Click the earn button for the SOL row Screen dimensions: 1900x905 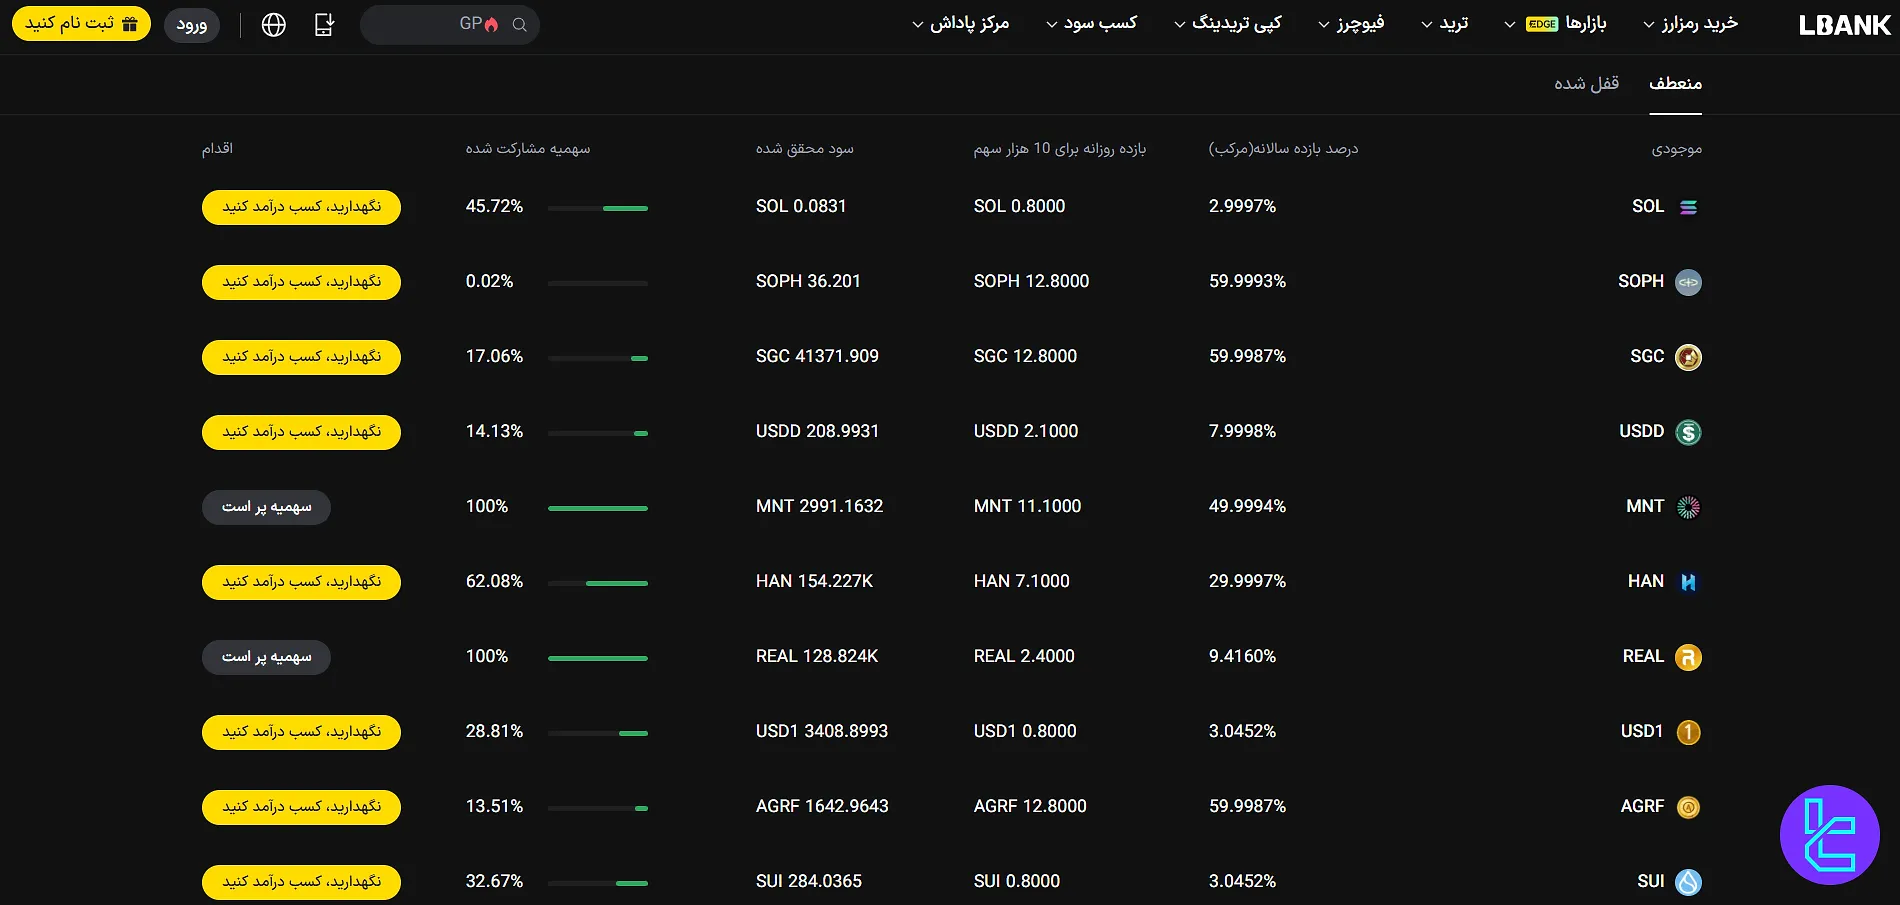(300, 207)
